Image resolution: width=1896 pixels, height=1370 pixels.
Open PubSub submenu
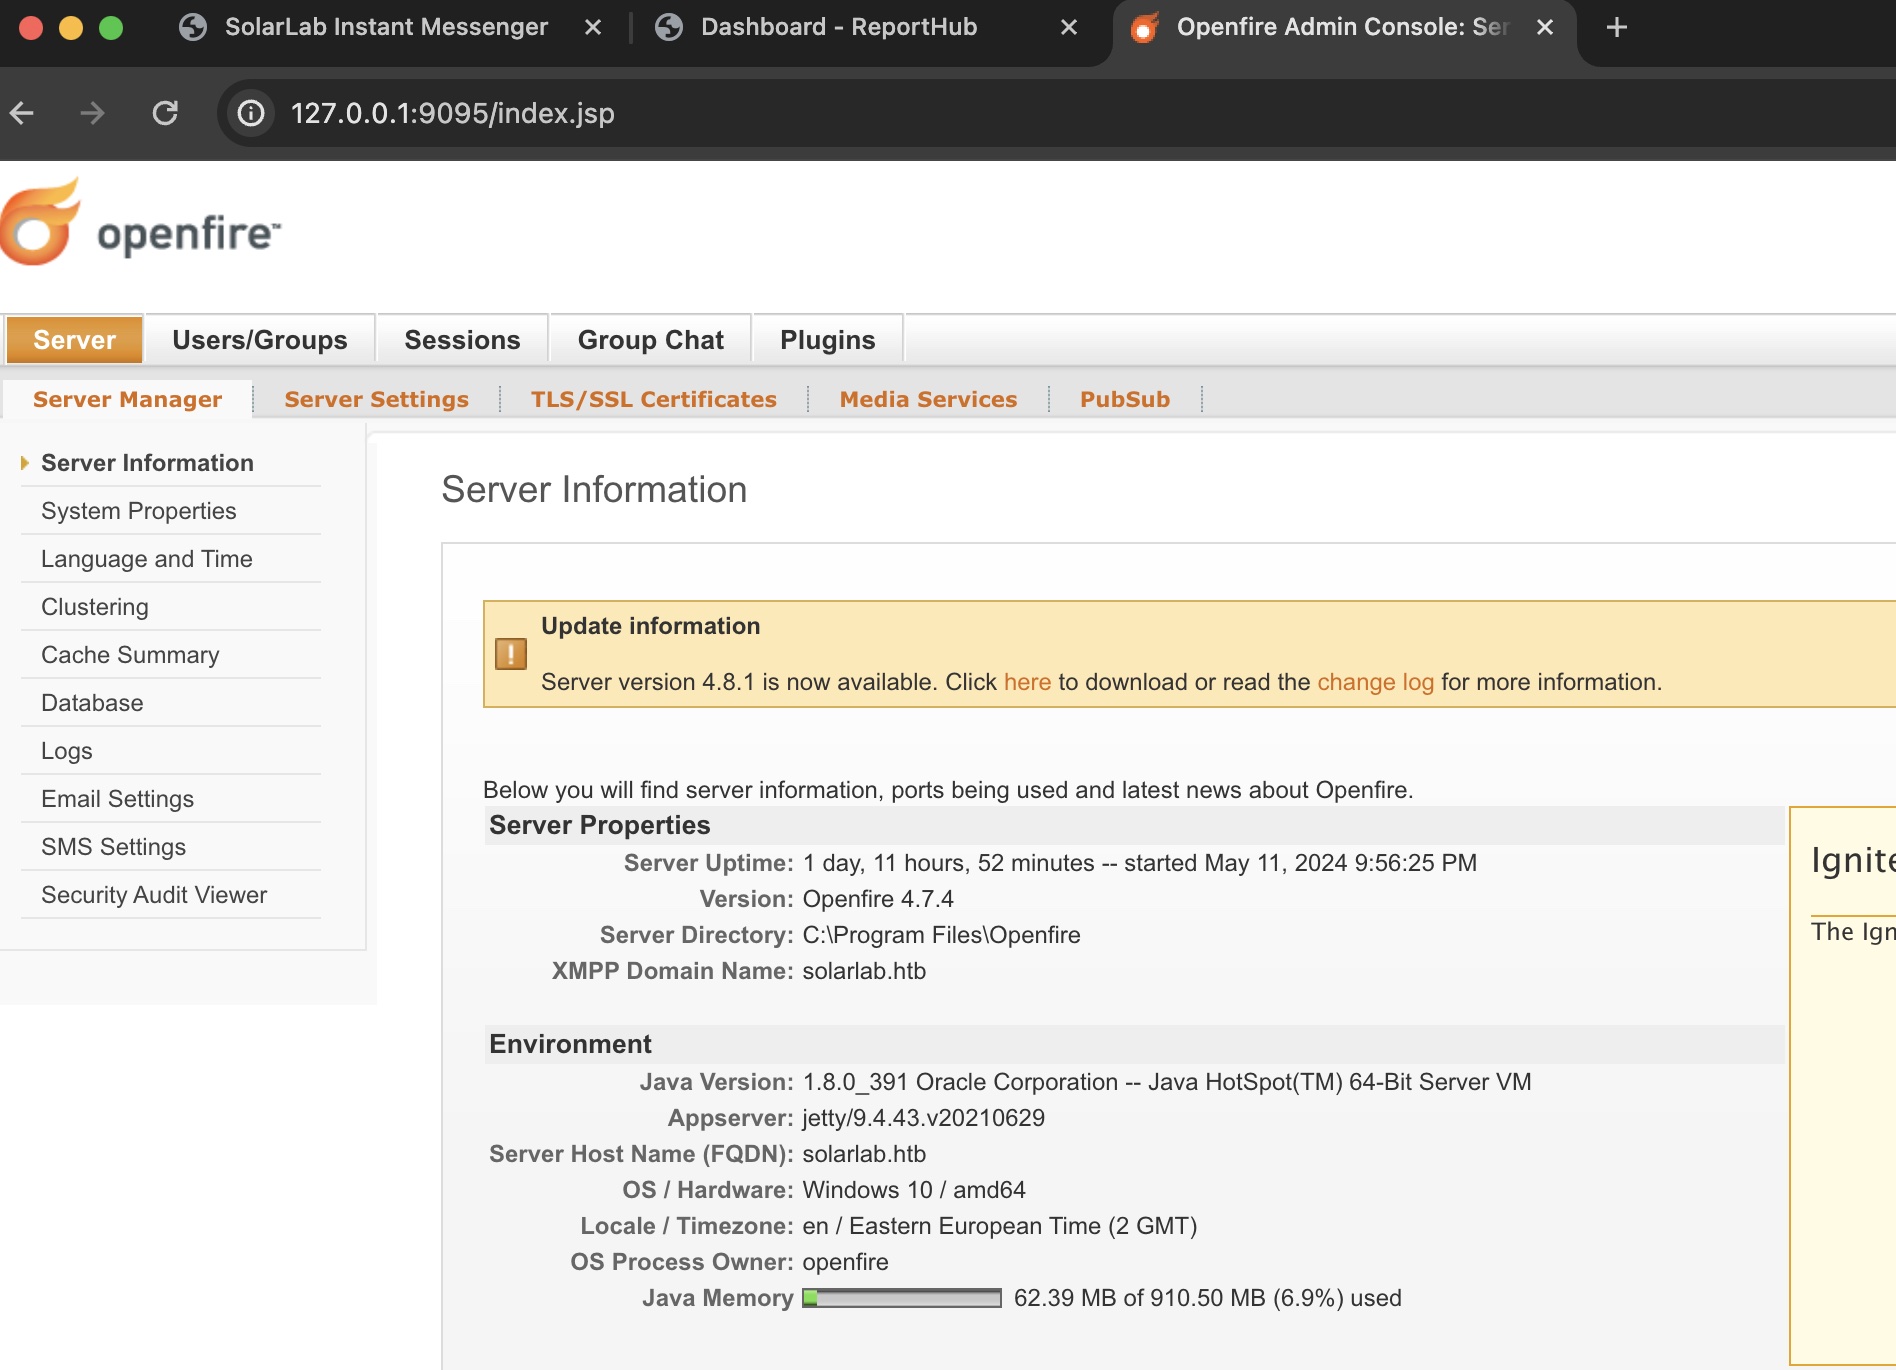[1125, 399]
